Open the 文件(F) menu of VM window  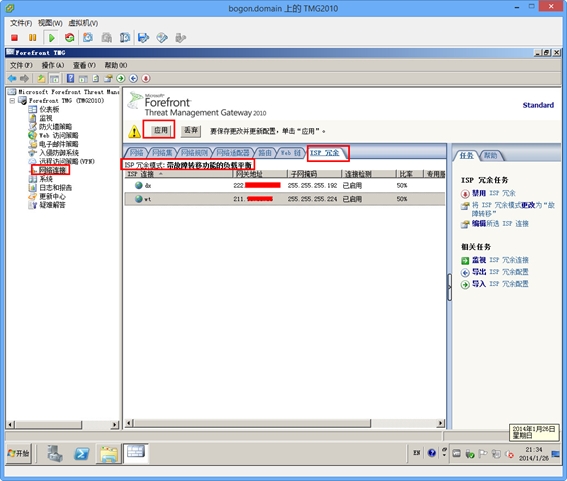(21, 23)
